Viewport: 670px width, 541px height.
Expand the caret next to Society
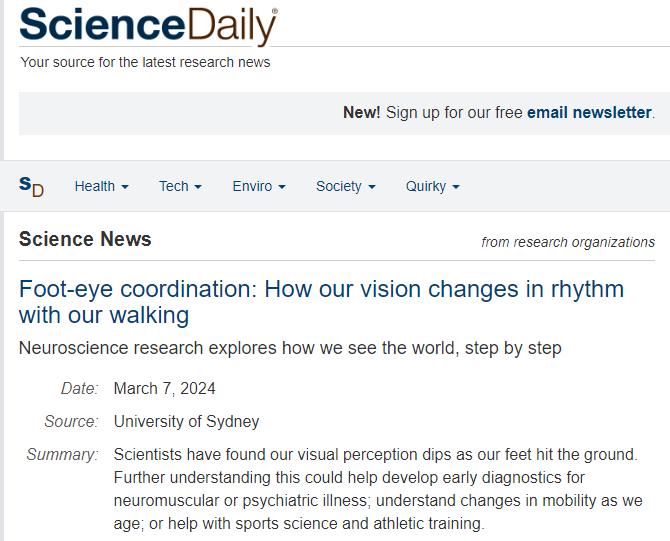(372, 187)
